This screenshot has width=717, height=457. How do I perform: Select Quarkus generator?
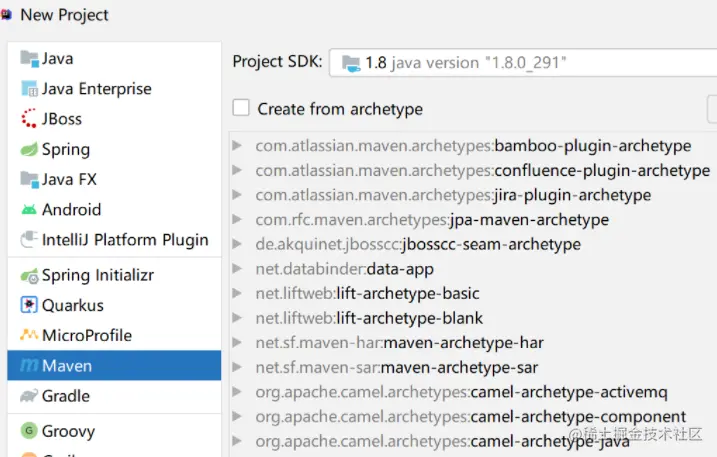(x=114, y=305)
